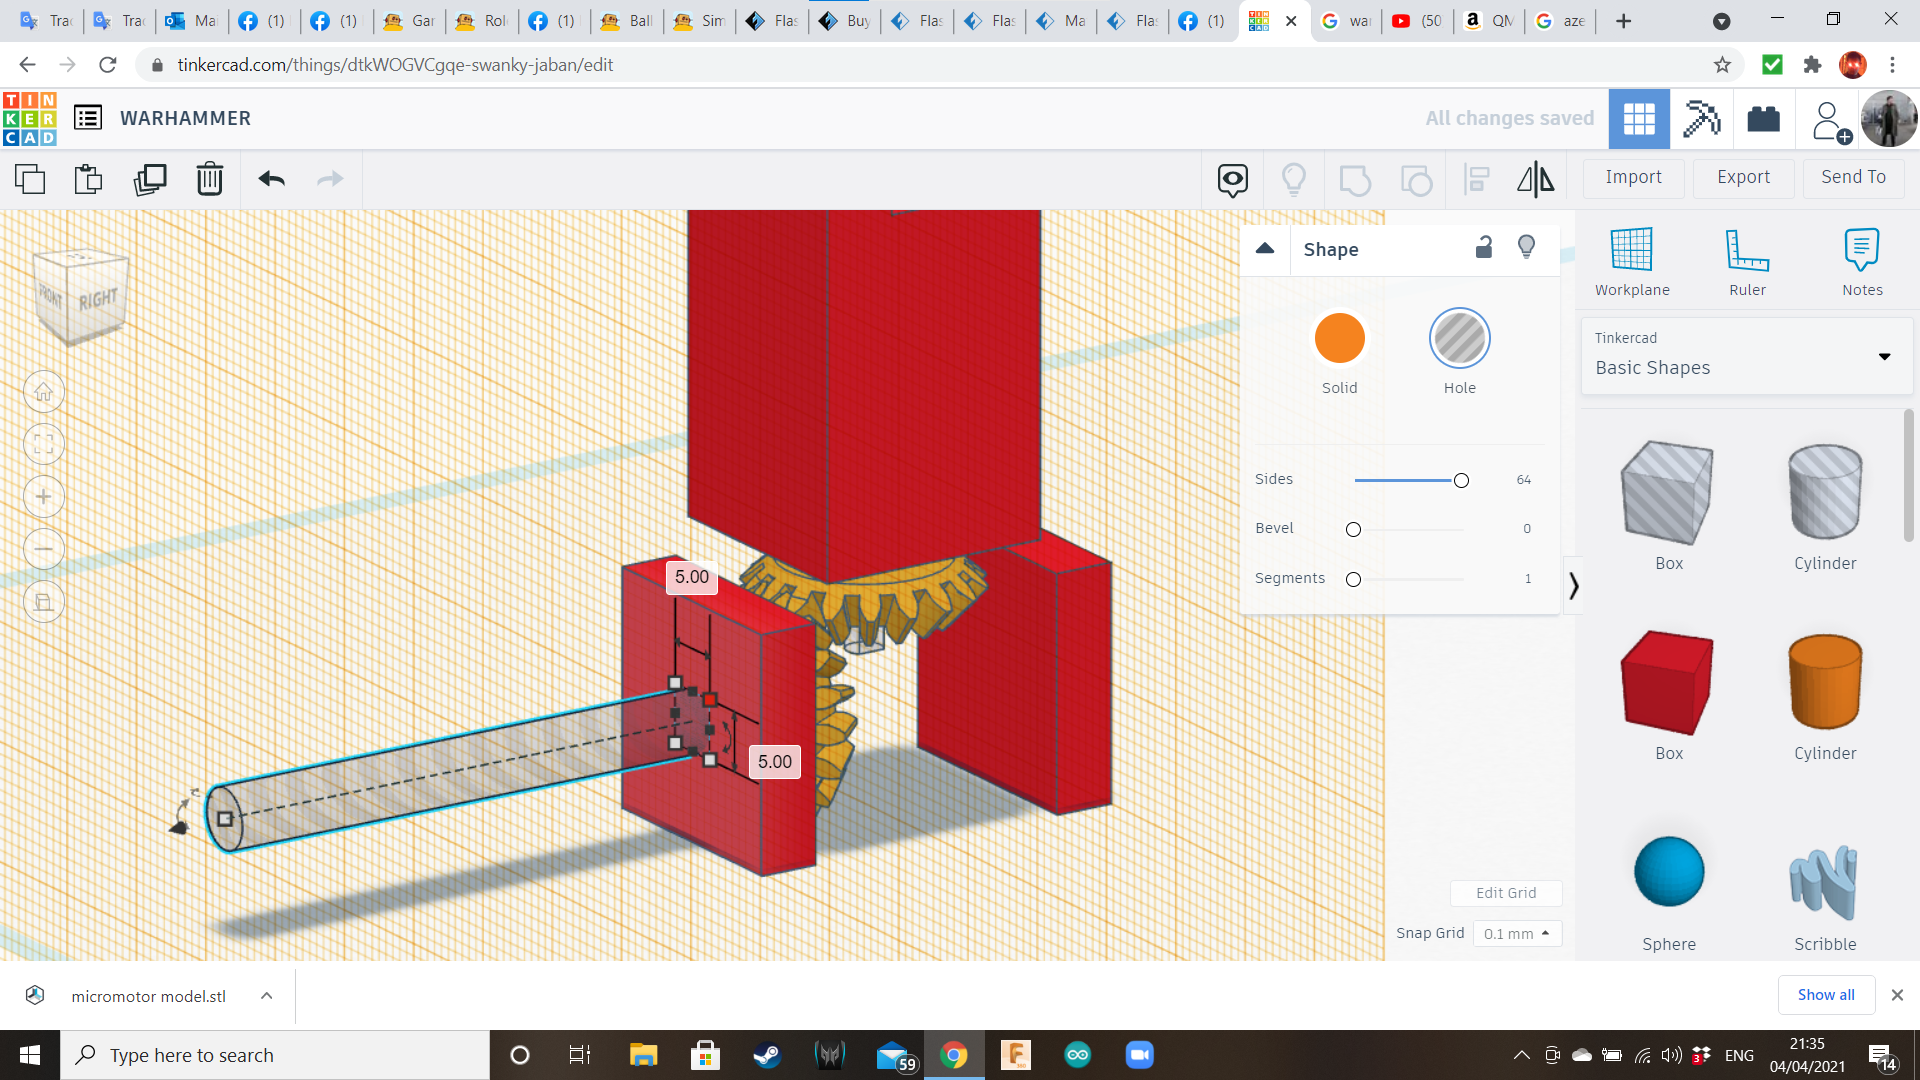The width and height of the screenshot is (1920, 1080).
Task: Click the Home view icon
Action: tap(44, 392)
